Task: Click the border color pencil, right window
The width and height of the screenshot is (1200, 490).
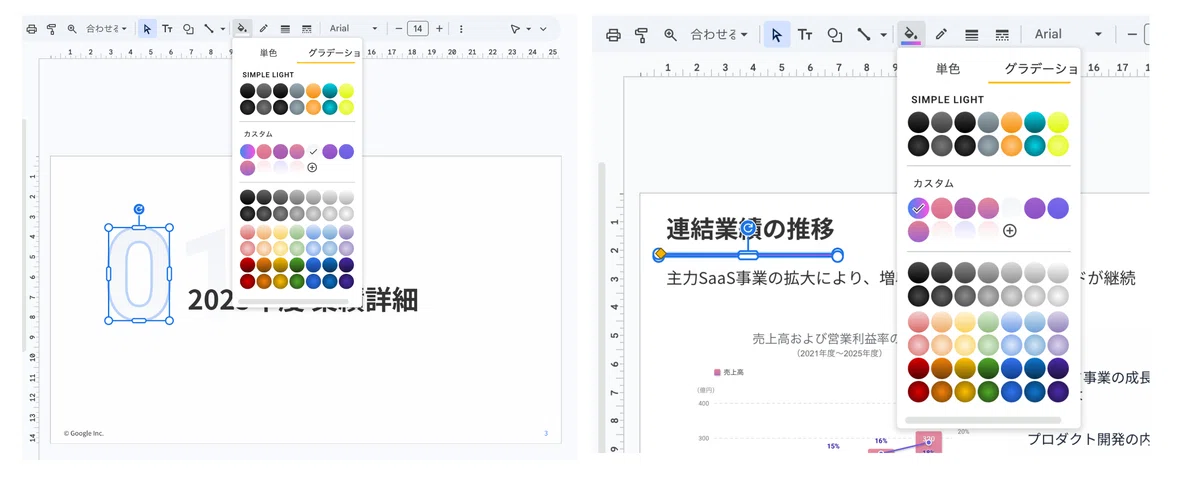Action: tap(941, 34)
